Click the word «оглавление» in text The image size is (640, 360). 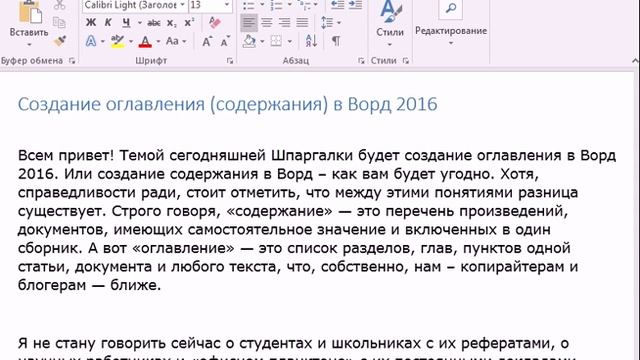point(183,248)
